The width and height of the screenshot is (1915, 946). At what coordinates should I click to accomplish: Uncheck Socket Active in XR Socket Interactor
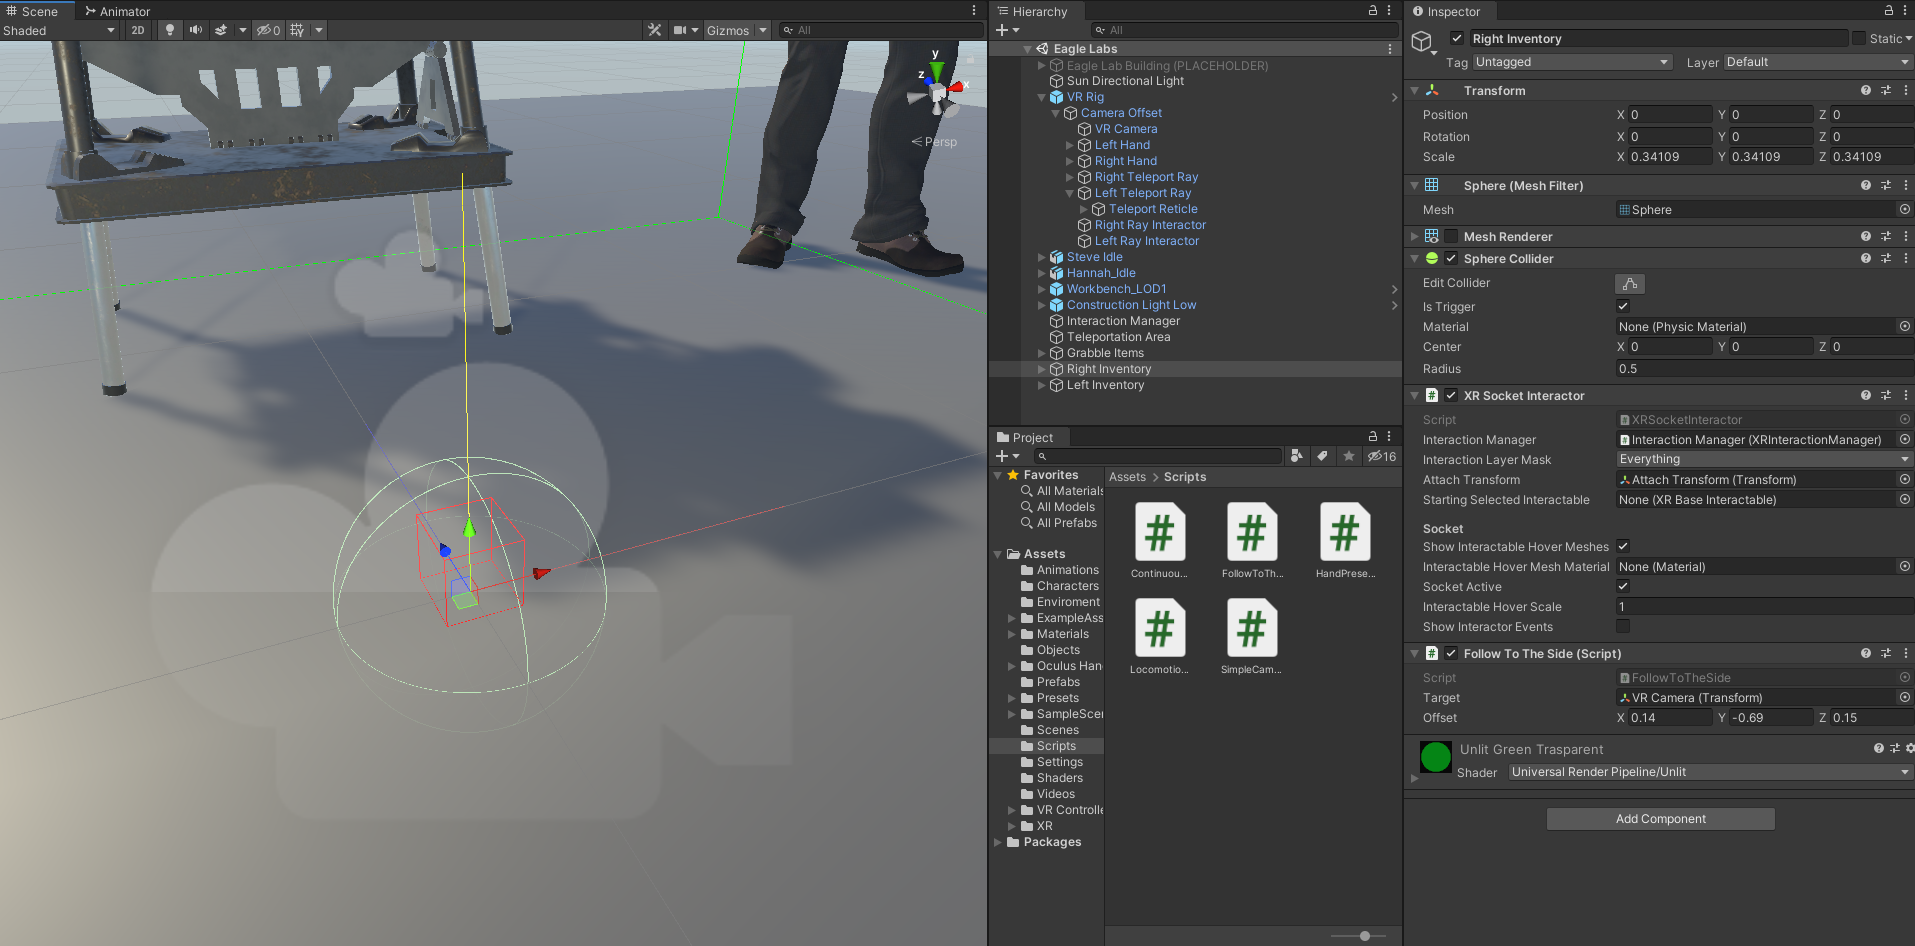pyautogui.click(x=1622, y=586)
